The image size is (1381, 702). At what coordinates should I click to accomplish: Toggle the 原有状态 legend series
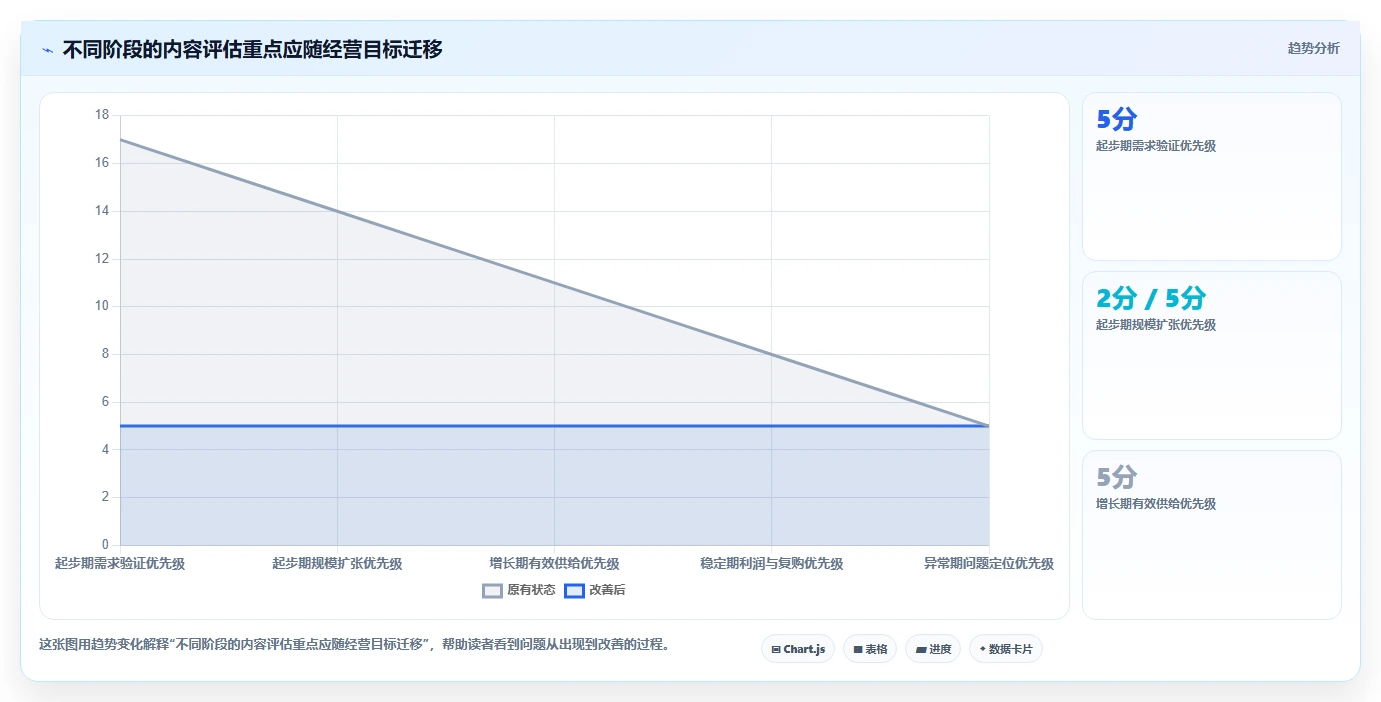coord(519,590)
